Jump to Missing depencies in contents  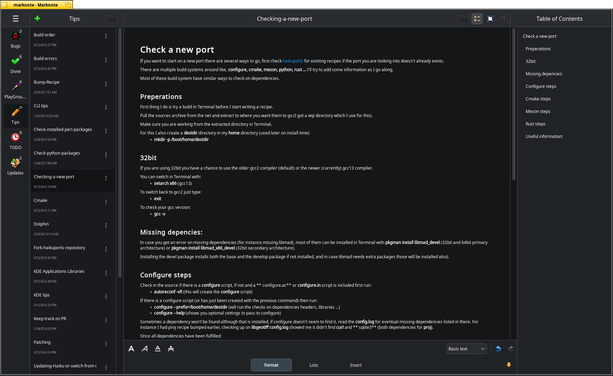(544, 74)
